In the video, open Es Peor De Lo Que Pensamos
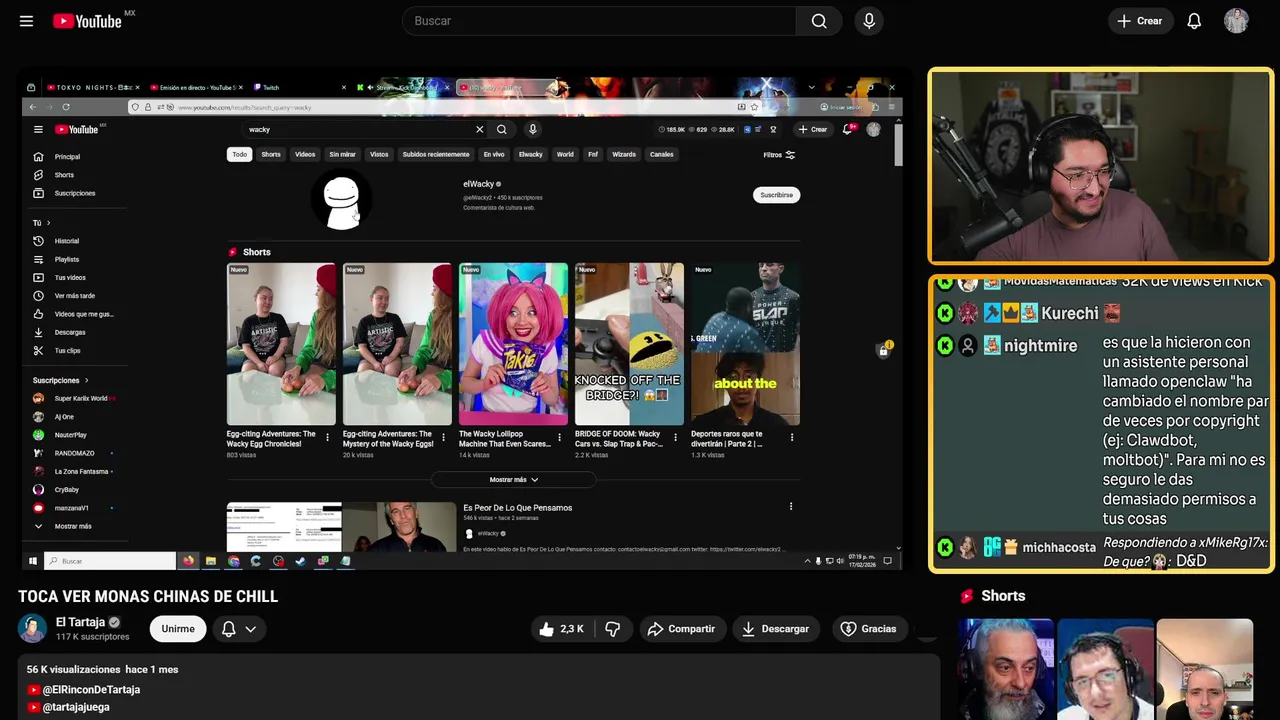Screen dimensions: 1280x720 (517, 508)
